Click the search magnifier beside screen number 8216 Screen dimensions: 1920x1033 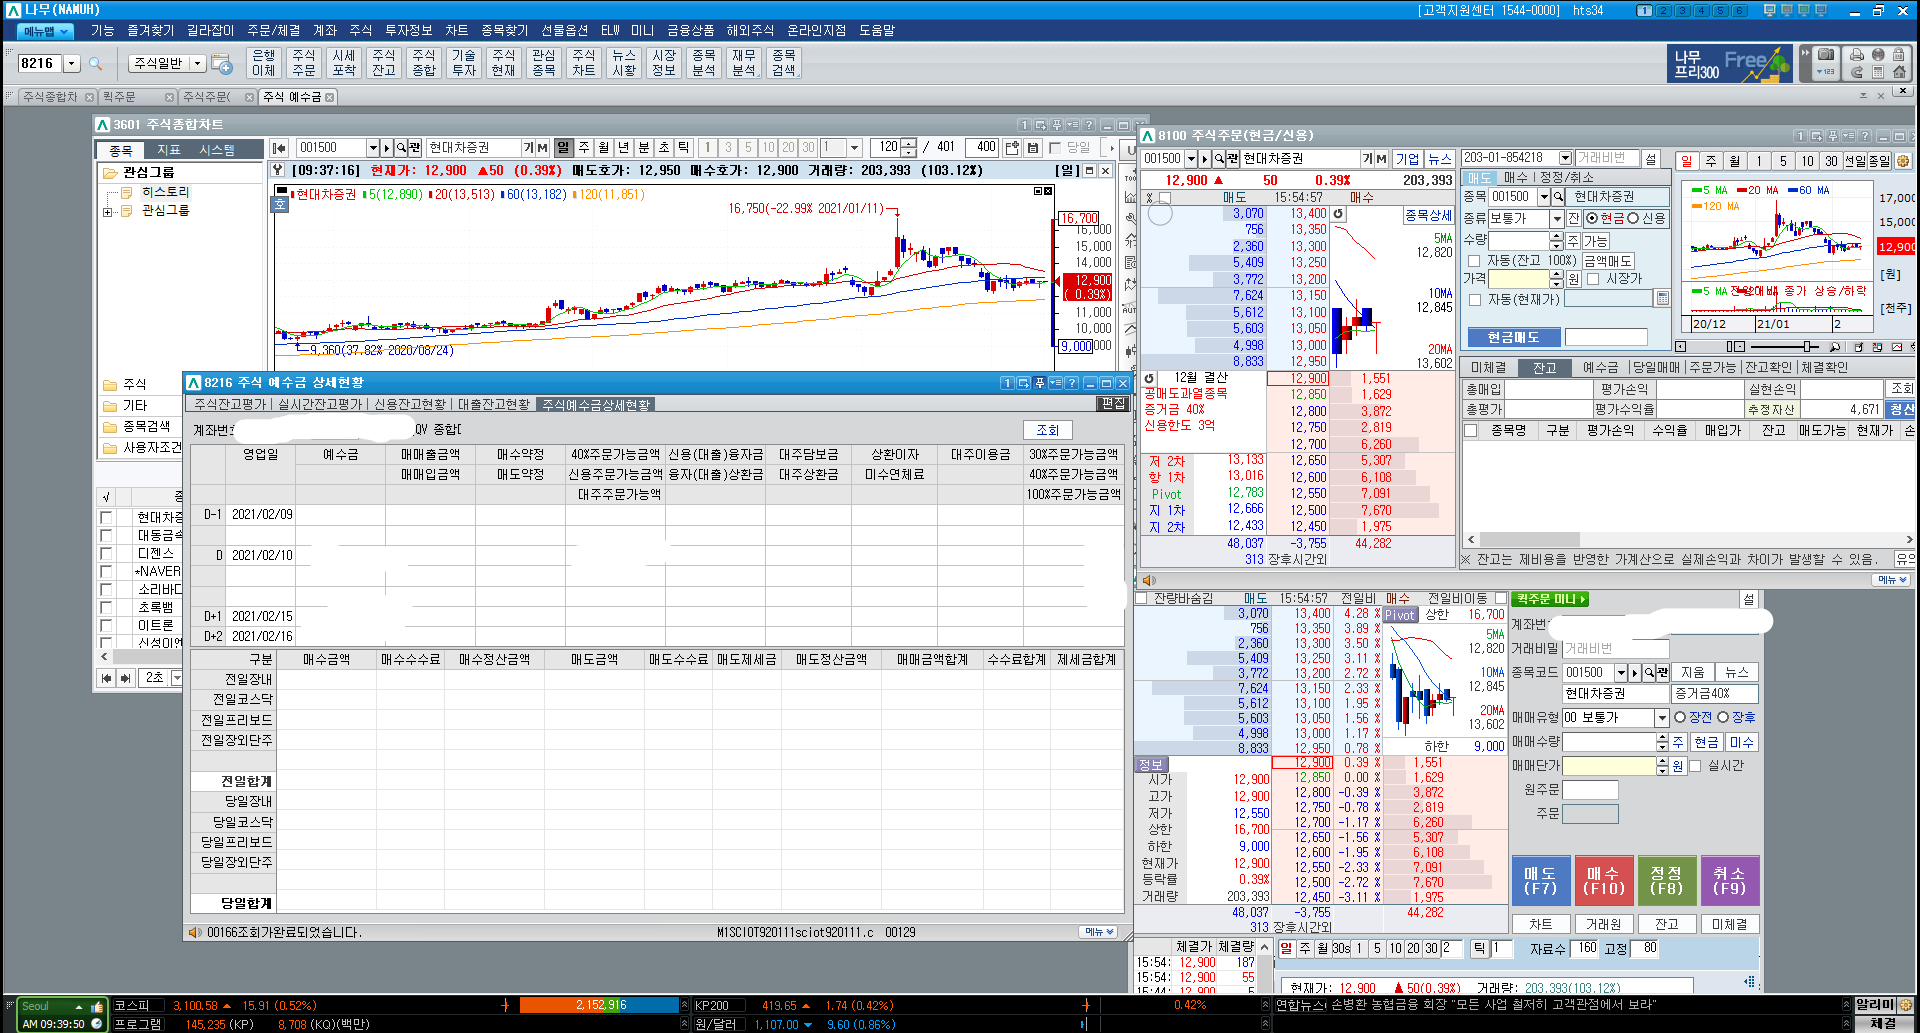click(x=96, y=64)
